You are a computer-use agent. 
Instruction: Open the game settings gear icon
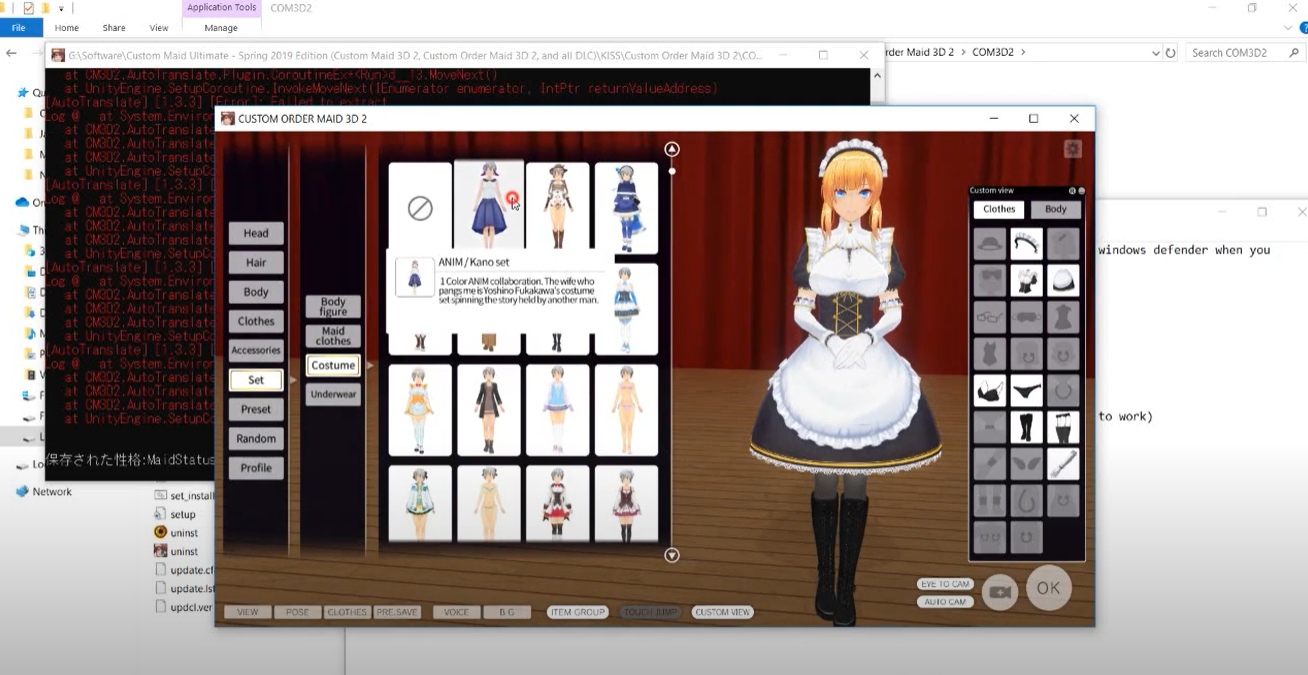tap(1073, 149)
